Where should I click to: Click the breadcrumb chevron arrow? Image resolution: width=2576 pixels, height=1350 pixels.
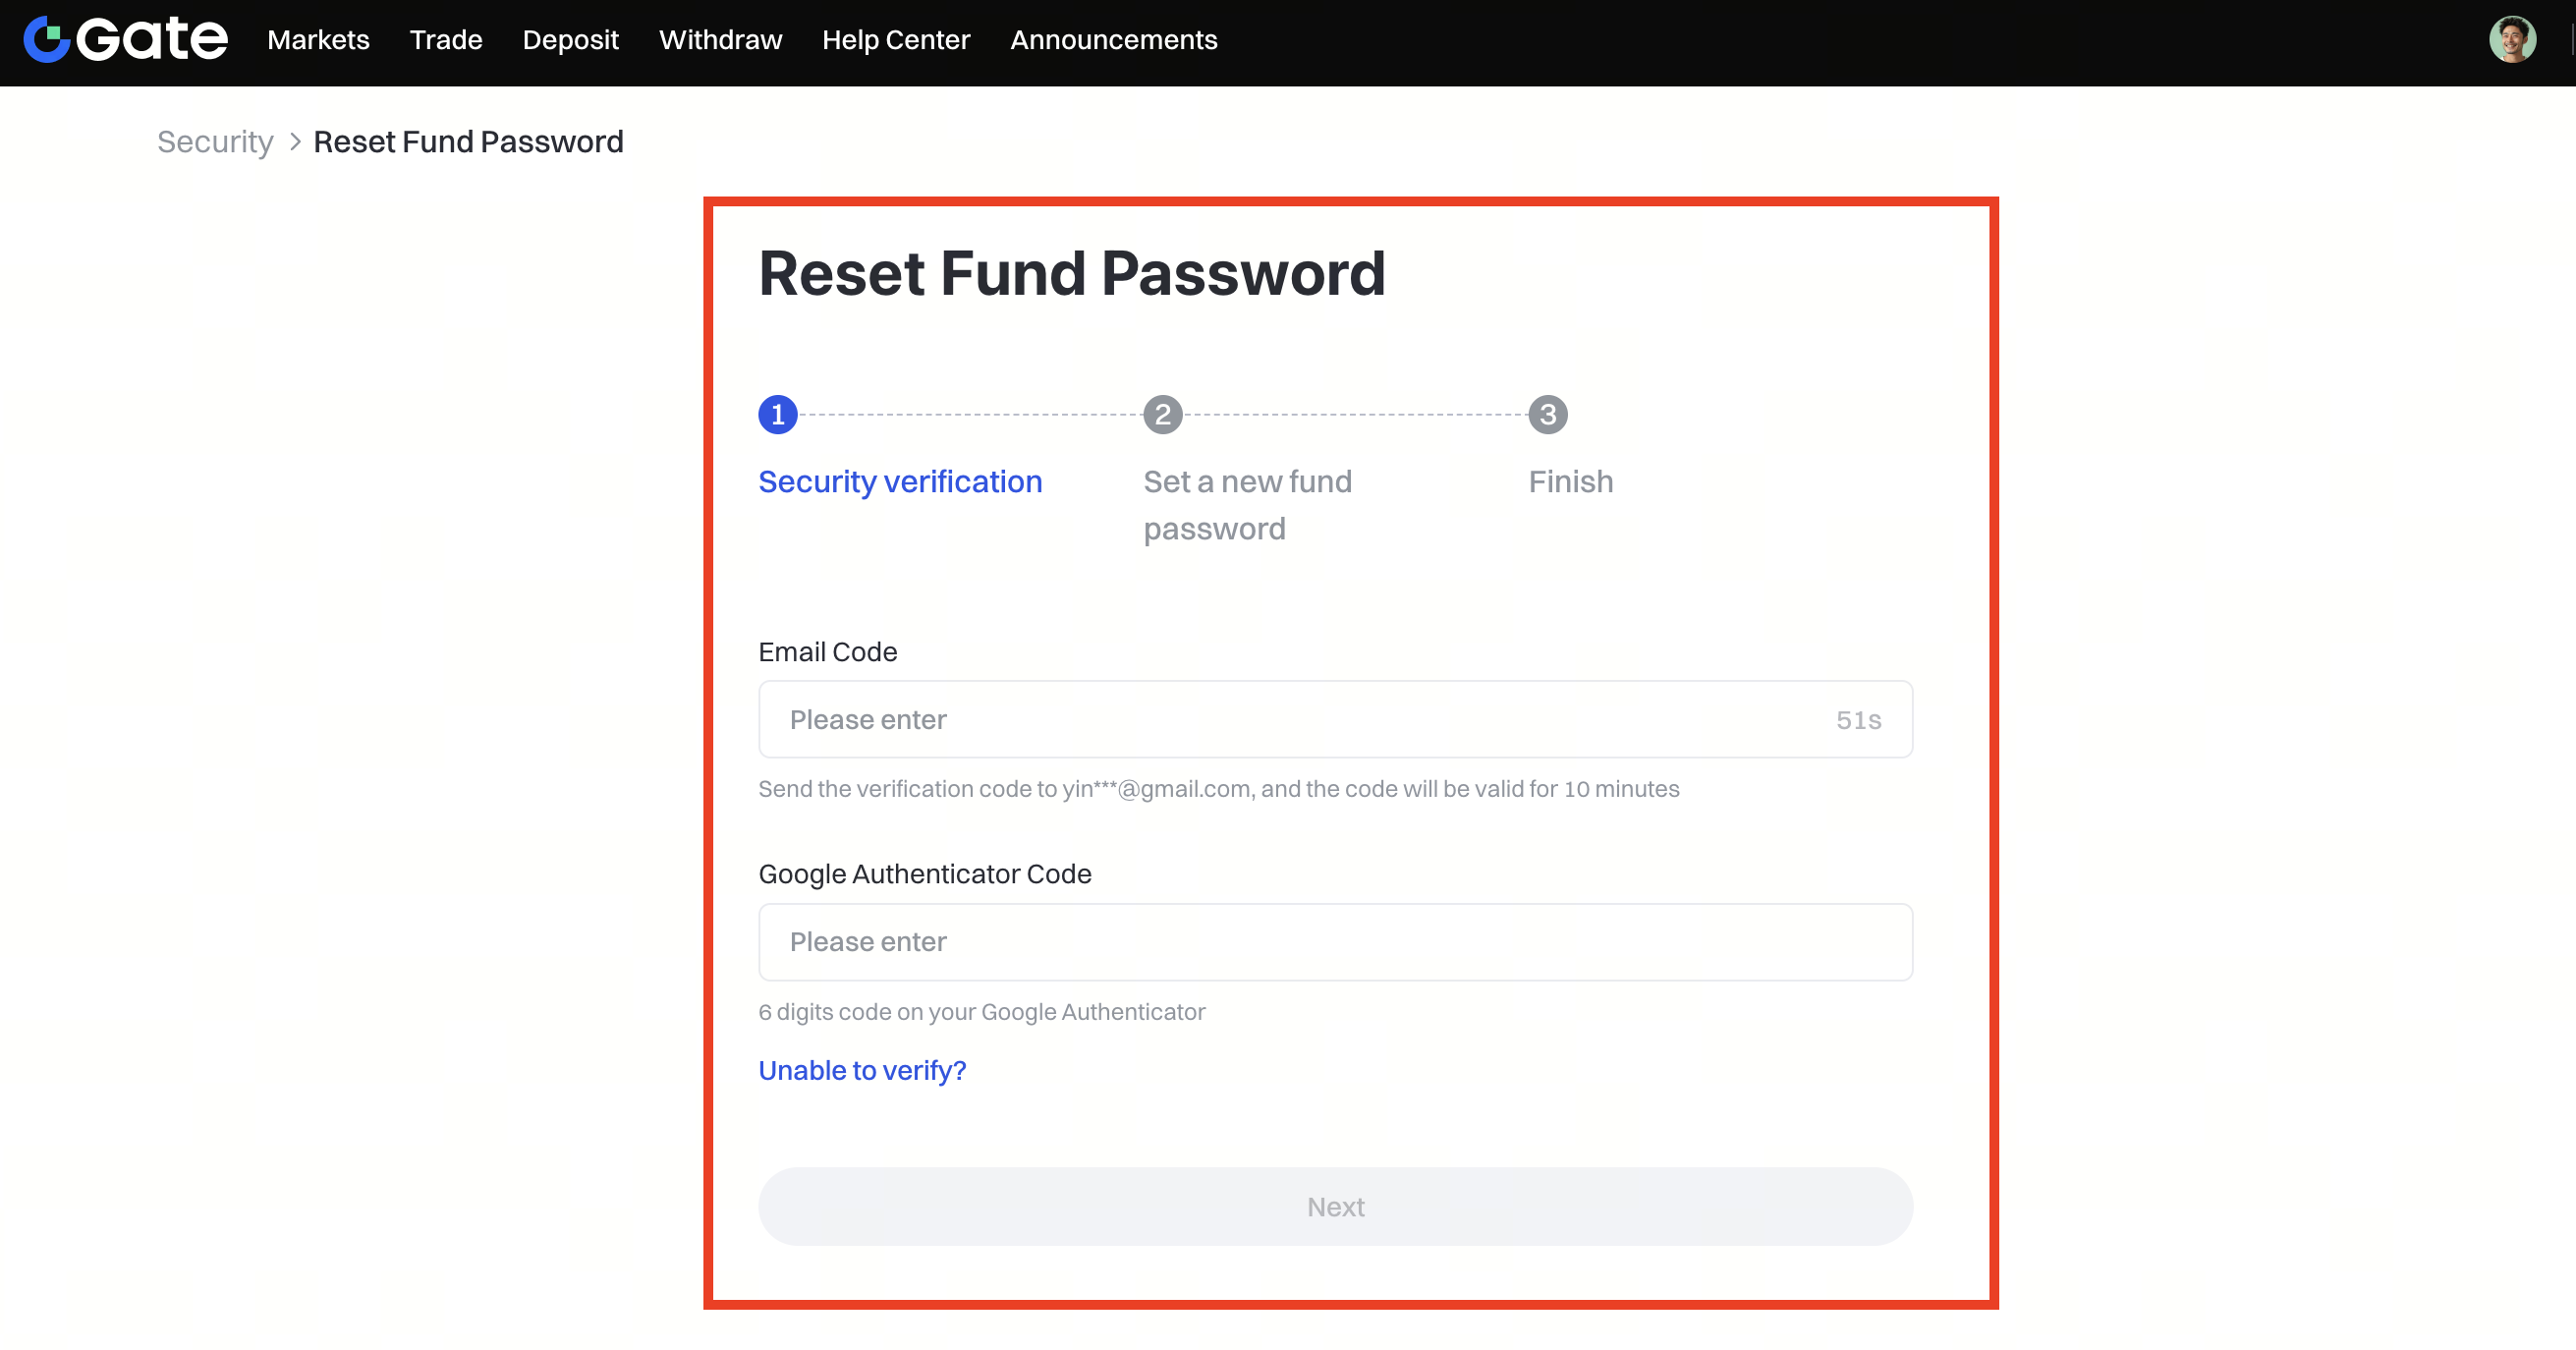click(295, 142)
